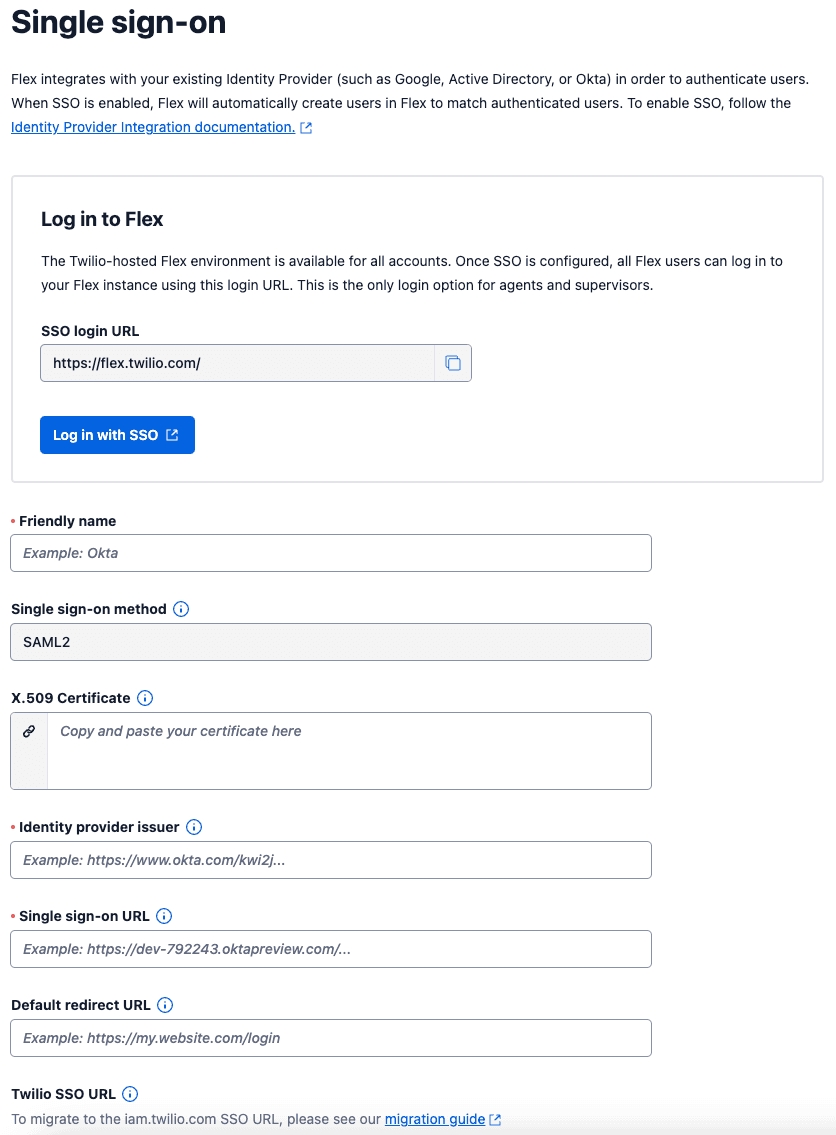Click the external link icon beside migration guide
Screen dimensions: 836x1135
(493, 1119)
